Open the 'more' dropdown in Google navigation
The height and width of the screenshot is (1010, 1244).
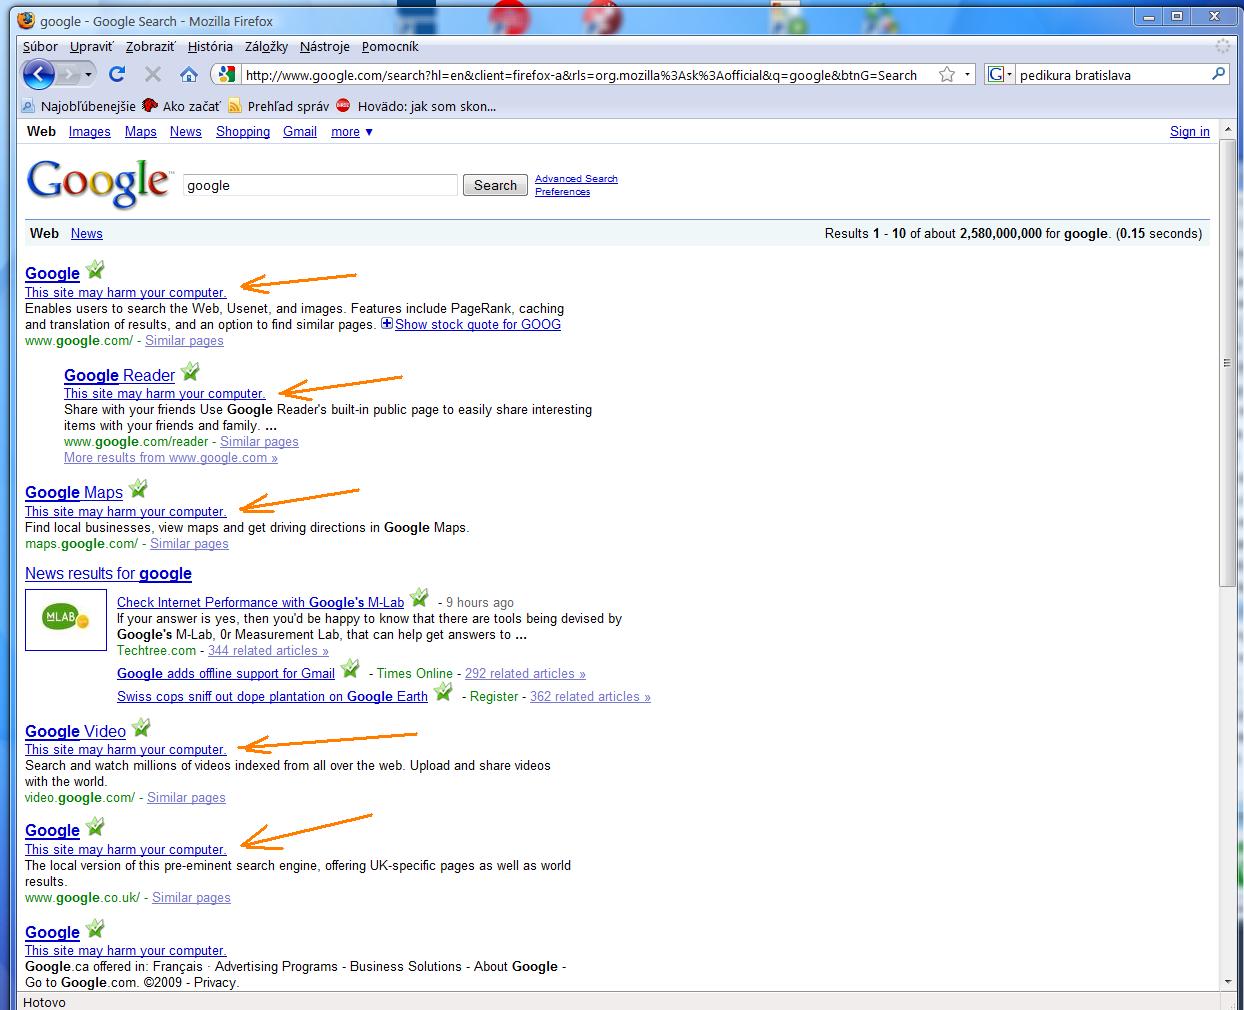[352, 132]
